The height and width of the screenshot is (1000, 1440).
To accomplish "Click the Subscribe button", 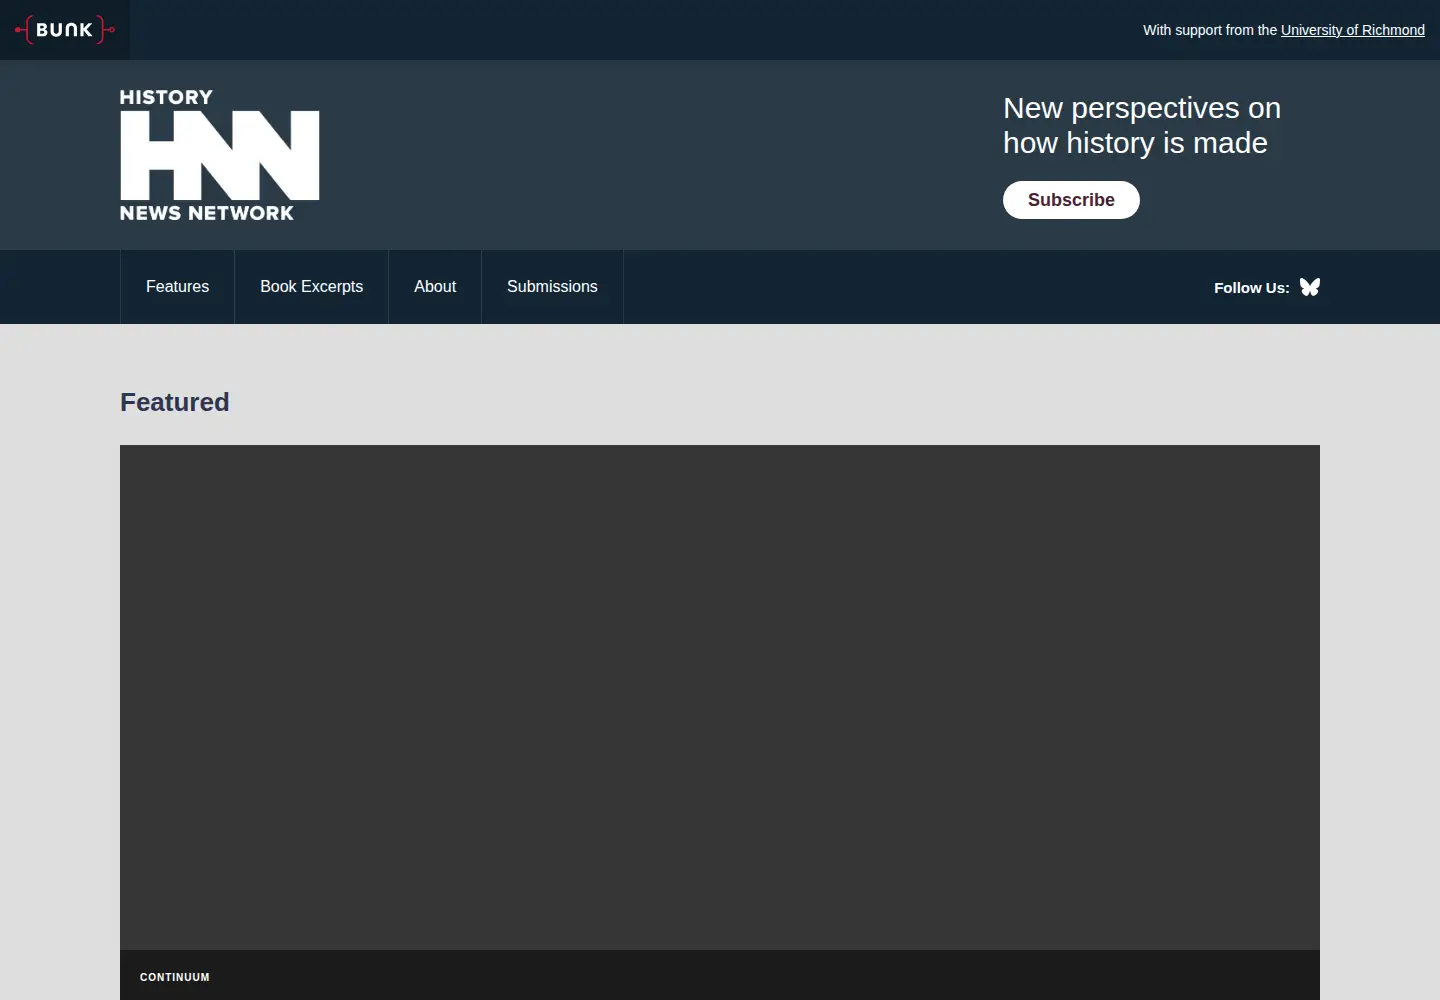I will (1071, 200).
